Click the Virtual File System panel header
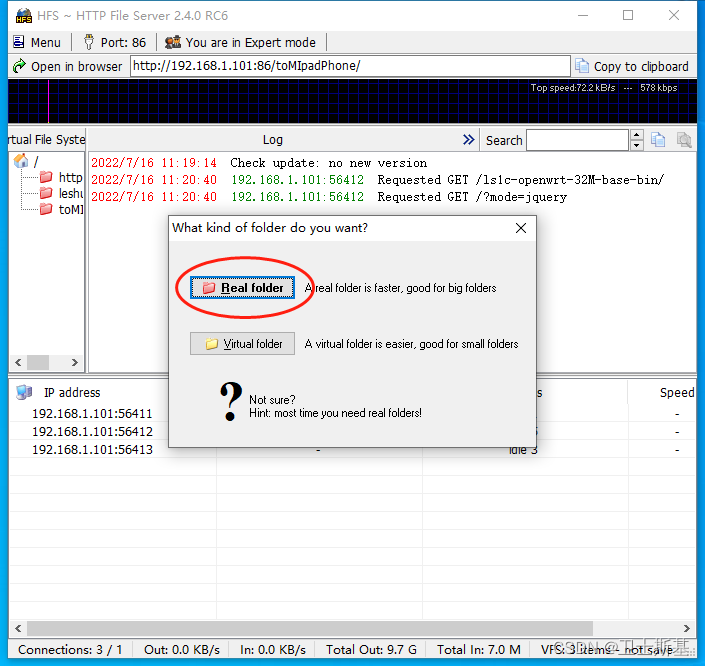705x666 pixels. pos(47,140)
